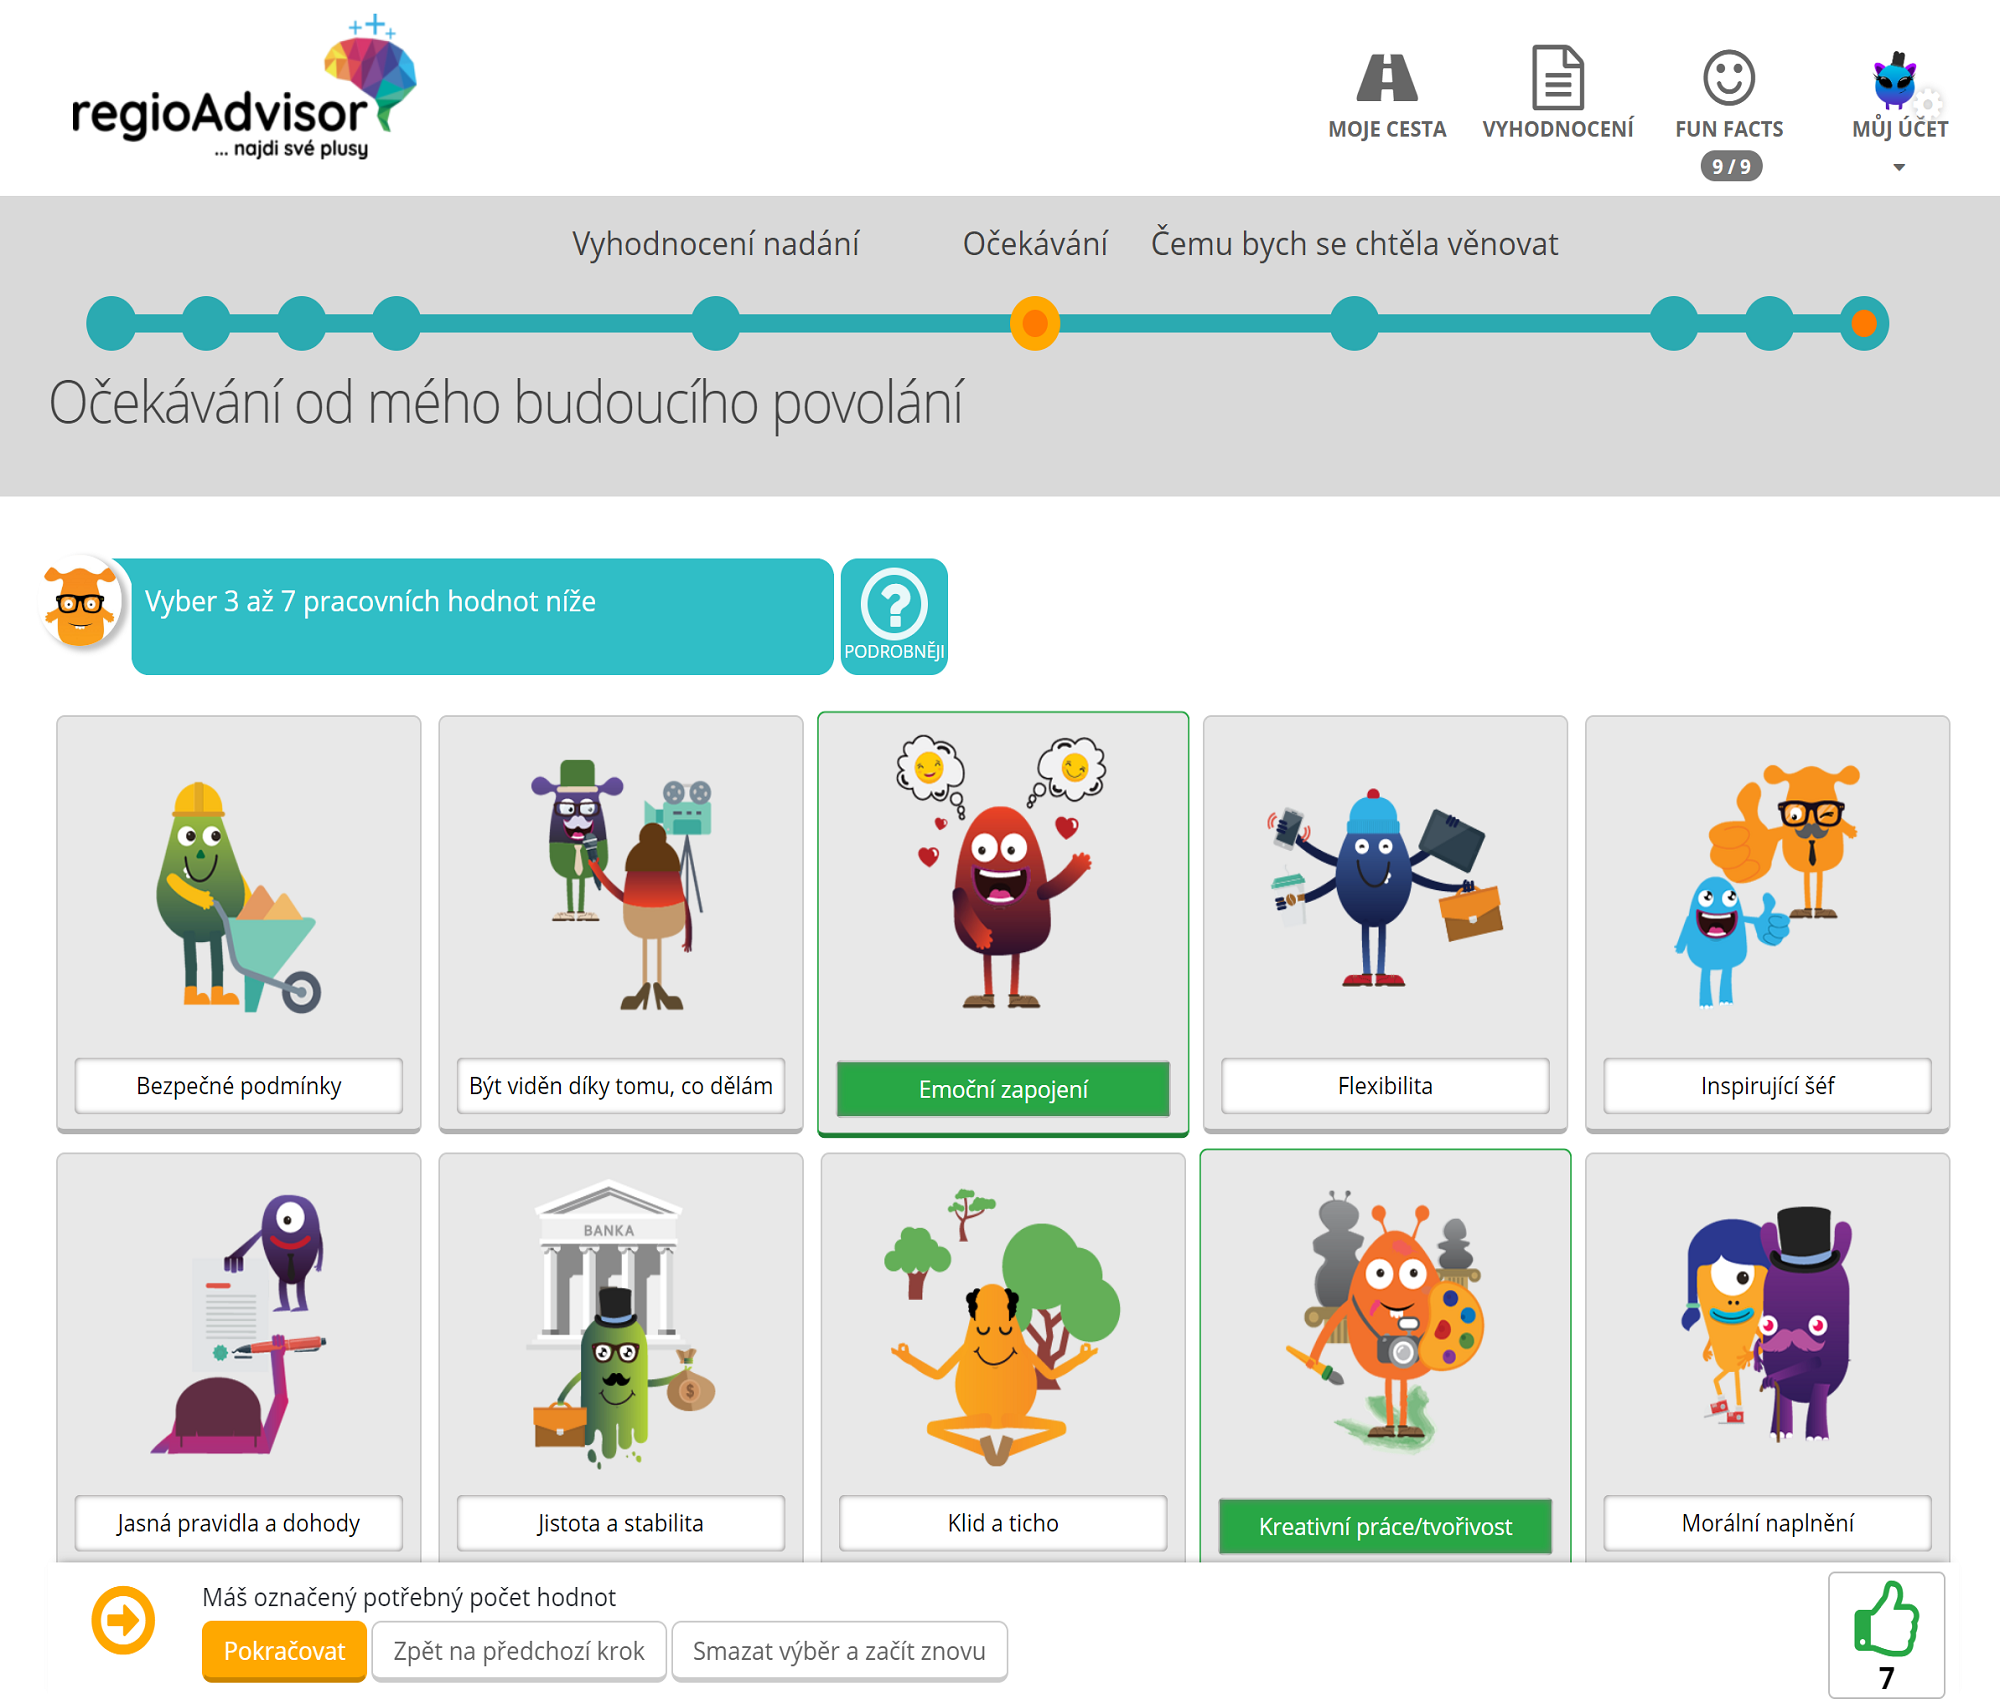Click the orange mascot avatar with glasses
Viewport: 2000px width, 1700px height.
coord(81,603)
